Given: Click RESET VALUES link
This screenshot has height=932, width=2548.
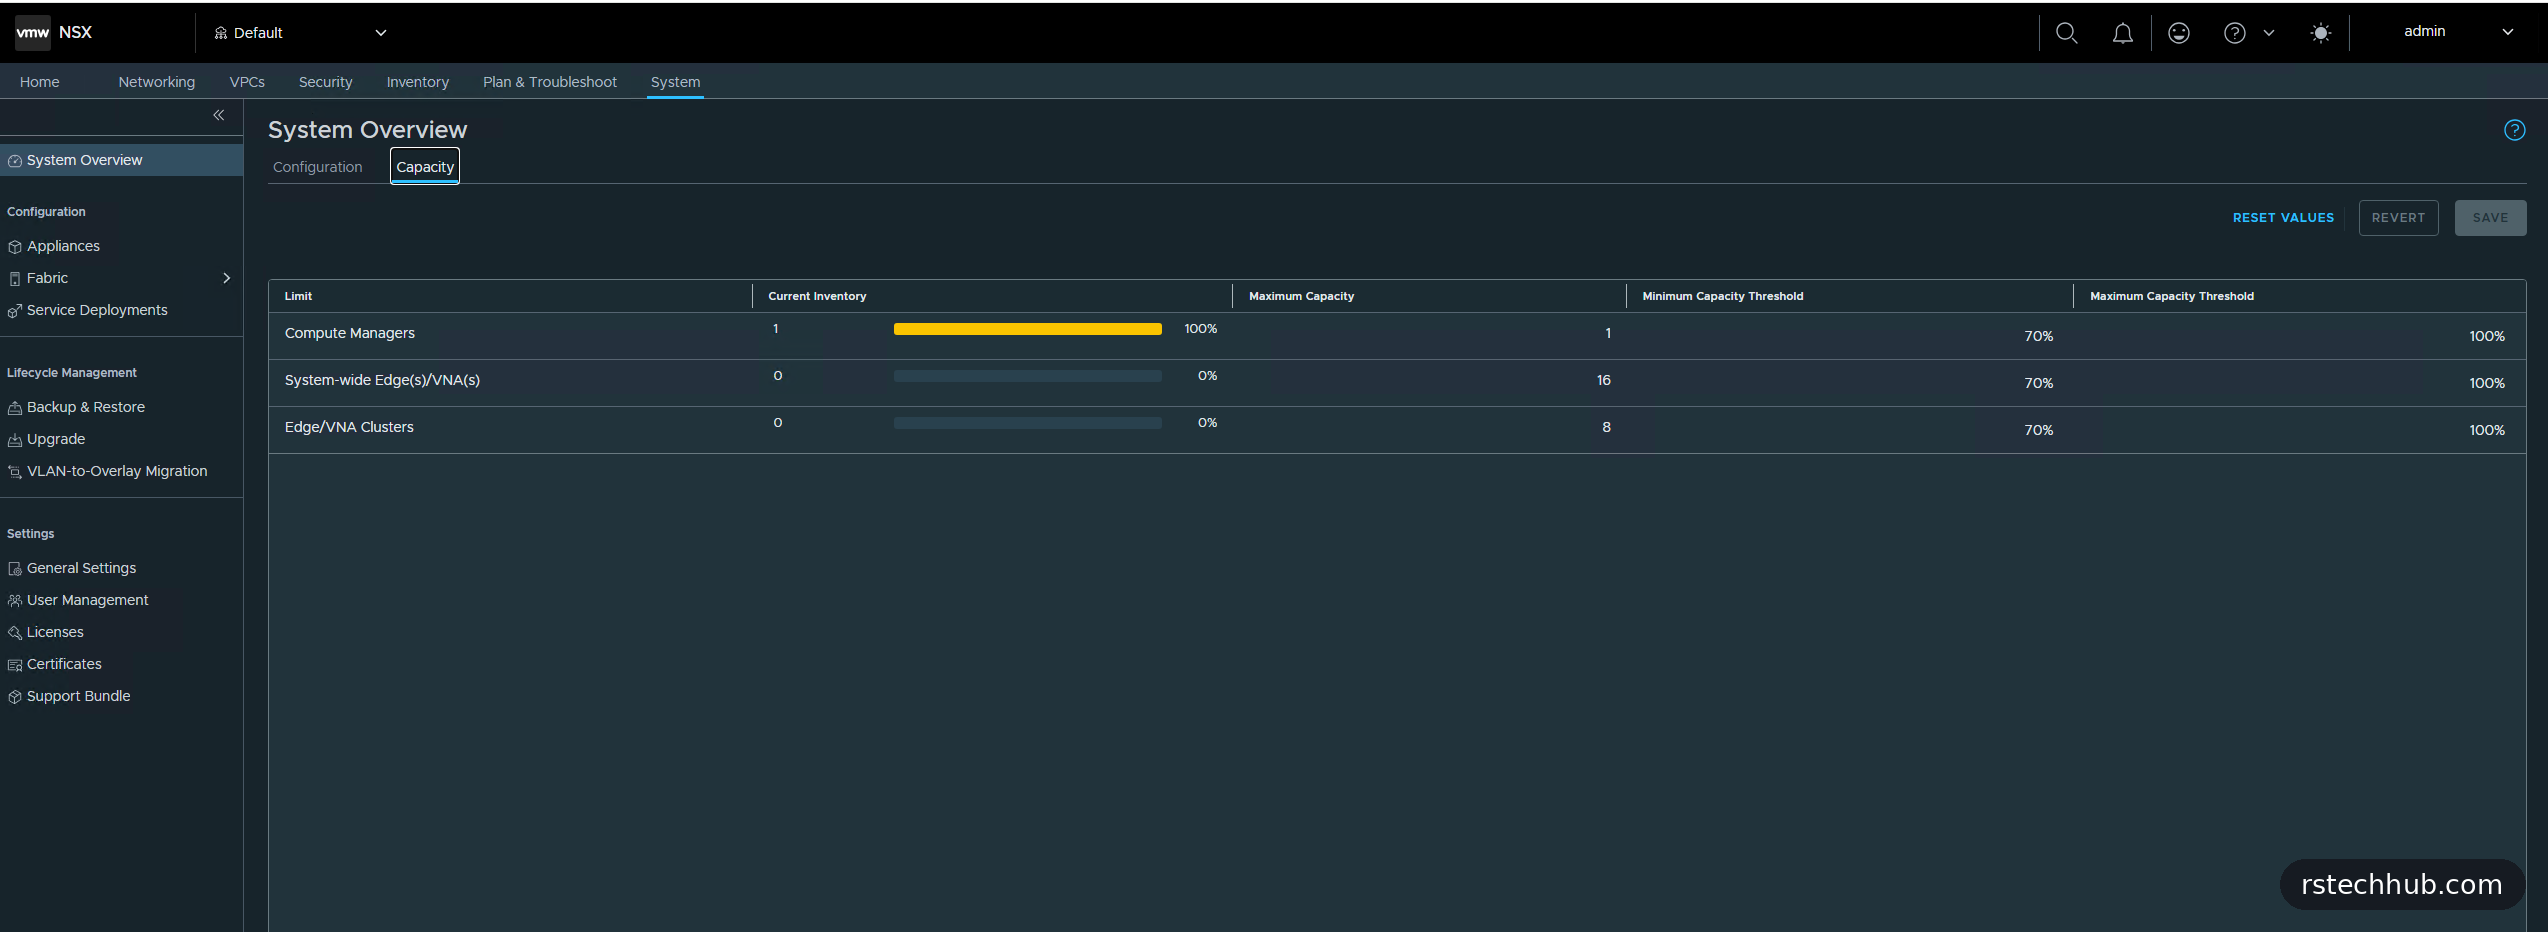Looking at the screenshot, I should 2283,218.
